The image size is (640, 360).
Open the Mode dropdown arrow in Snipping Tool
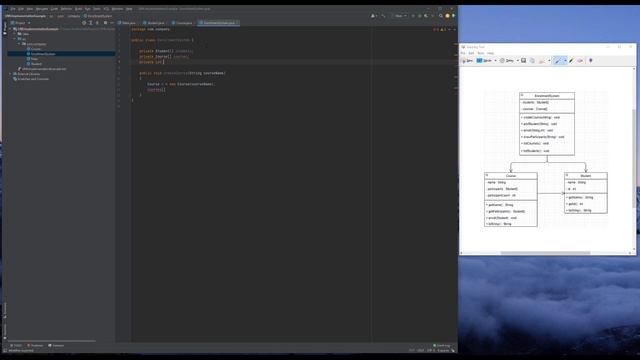click(496, 60)
